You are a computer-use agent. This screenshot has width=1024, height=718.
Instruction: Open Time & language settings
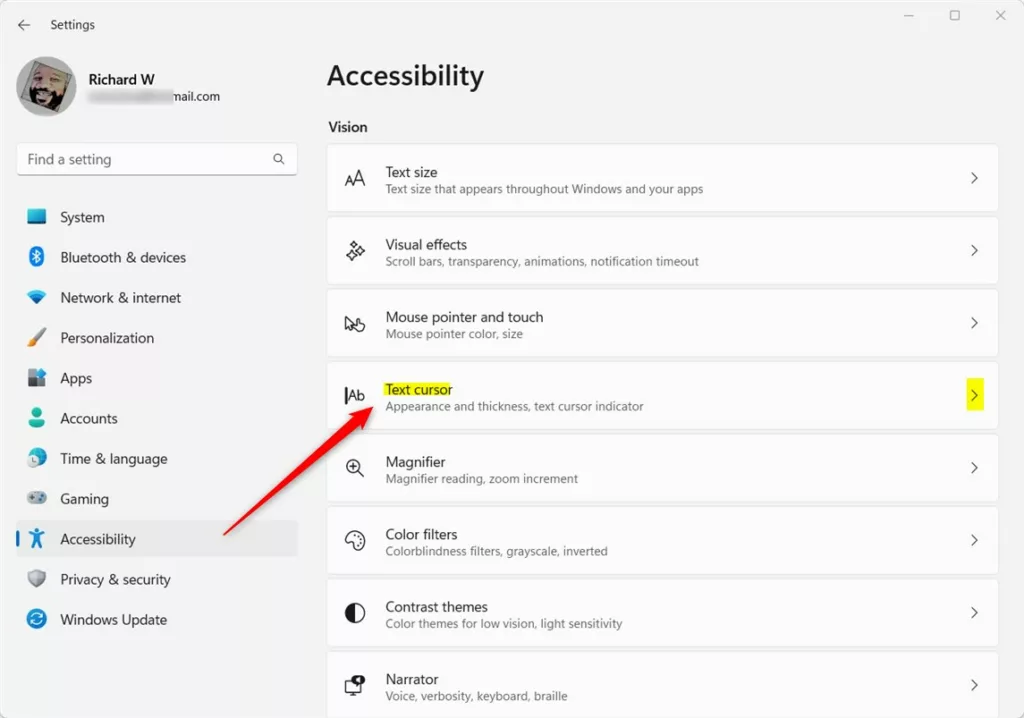pos(114,459)
